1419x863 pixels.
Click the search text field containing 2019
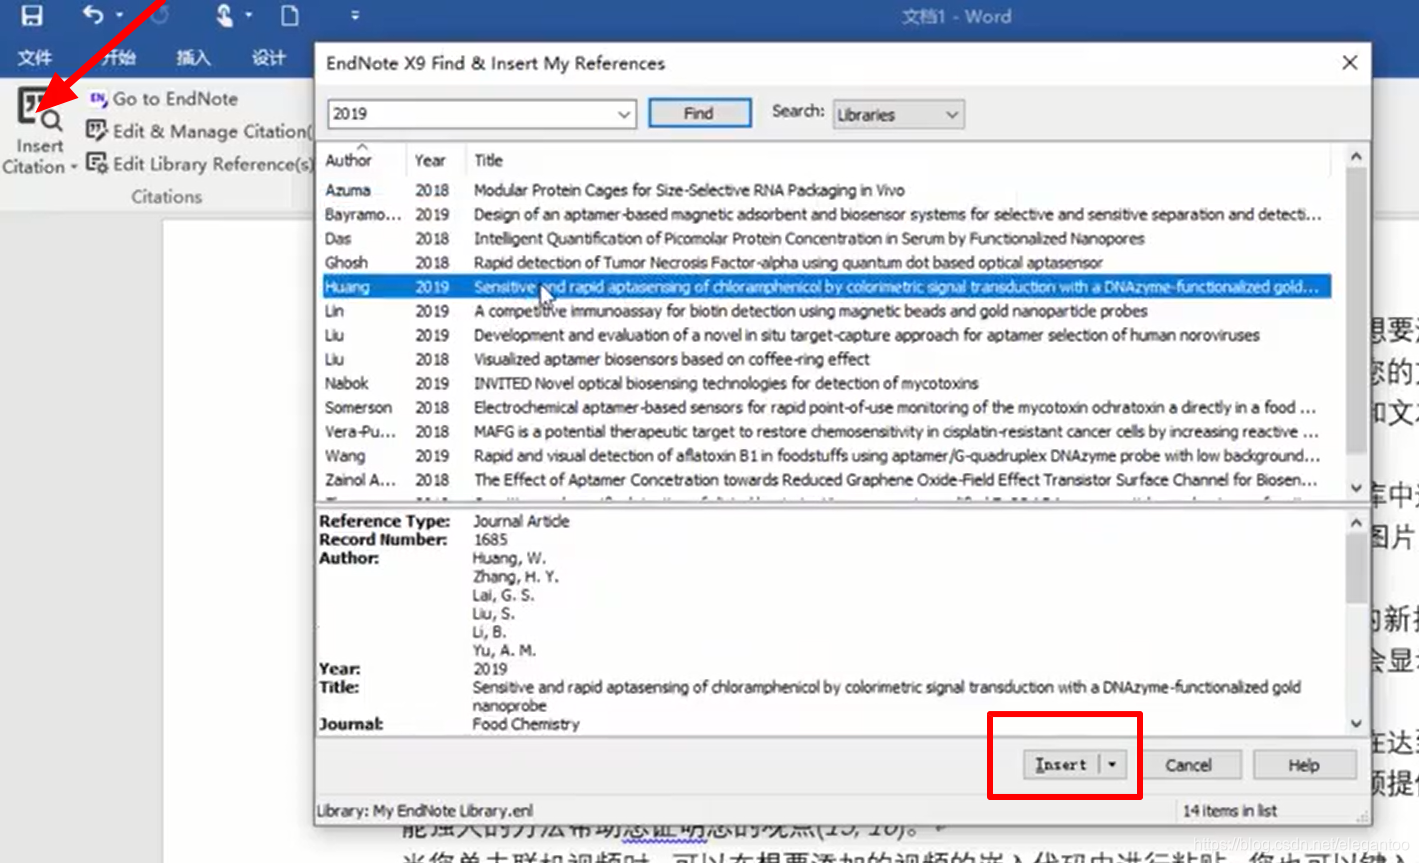pos(470,114)
